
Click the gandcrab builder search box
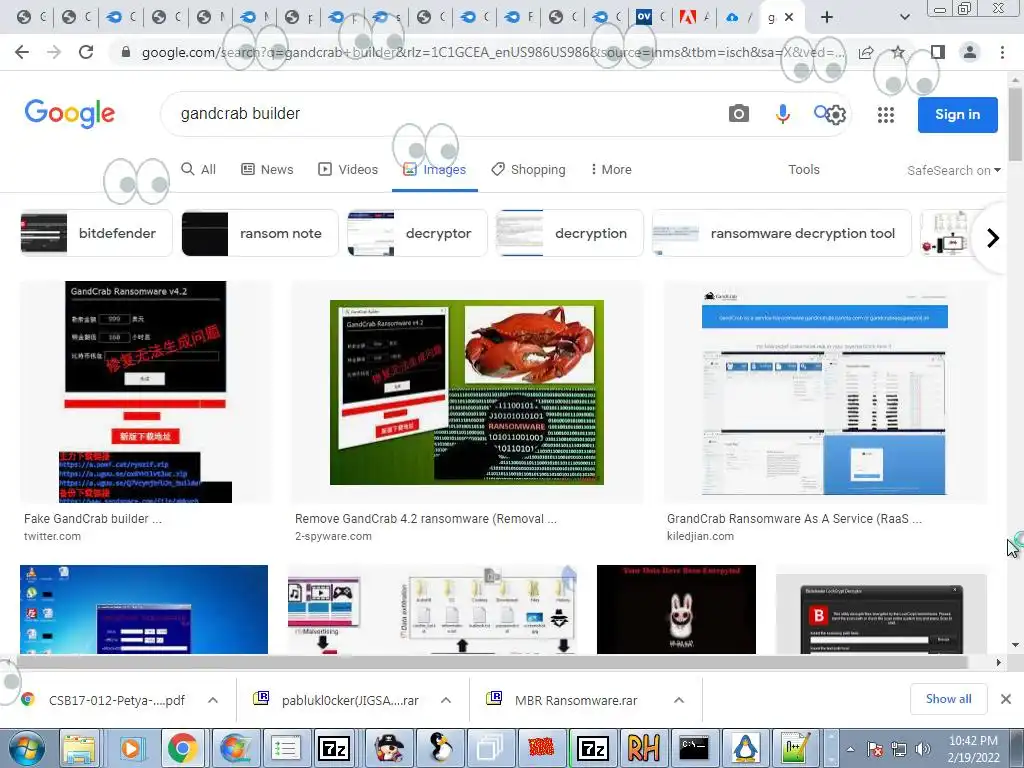(444, 114)
